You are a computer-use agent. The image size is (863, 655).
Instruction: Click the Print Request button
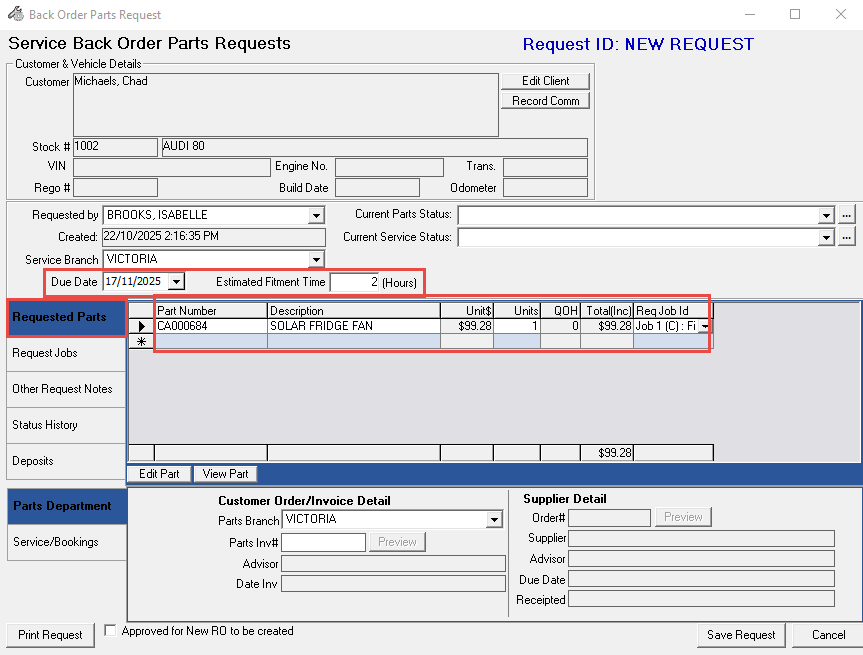tap(50, 635)
